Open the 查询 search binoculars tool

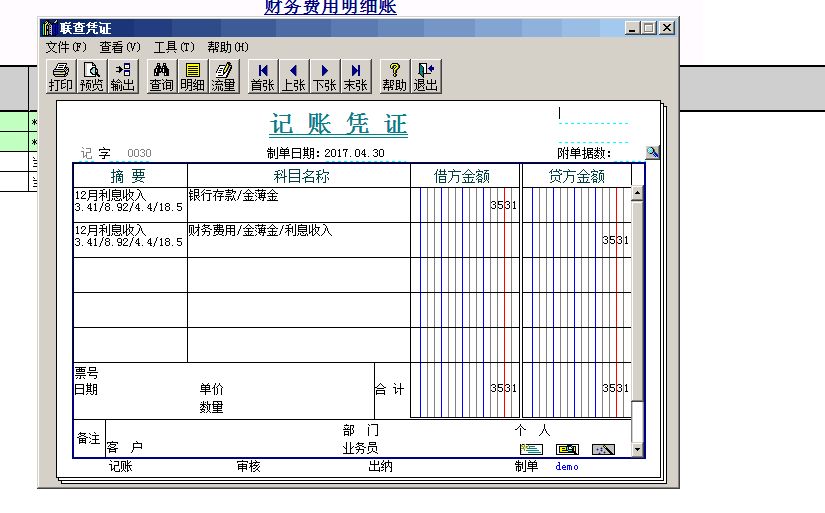click(x=161, y=77)
